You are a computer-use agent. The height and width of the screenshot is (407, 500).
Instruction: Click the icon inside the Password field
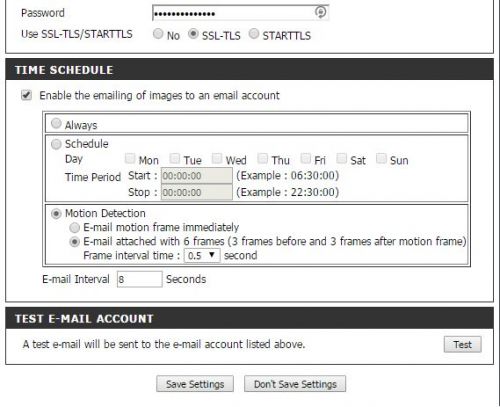[320, 12]
